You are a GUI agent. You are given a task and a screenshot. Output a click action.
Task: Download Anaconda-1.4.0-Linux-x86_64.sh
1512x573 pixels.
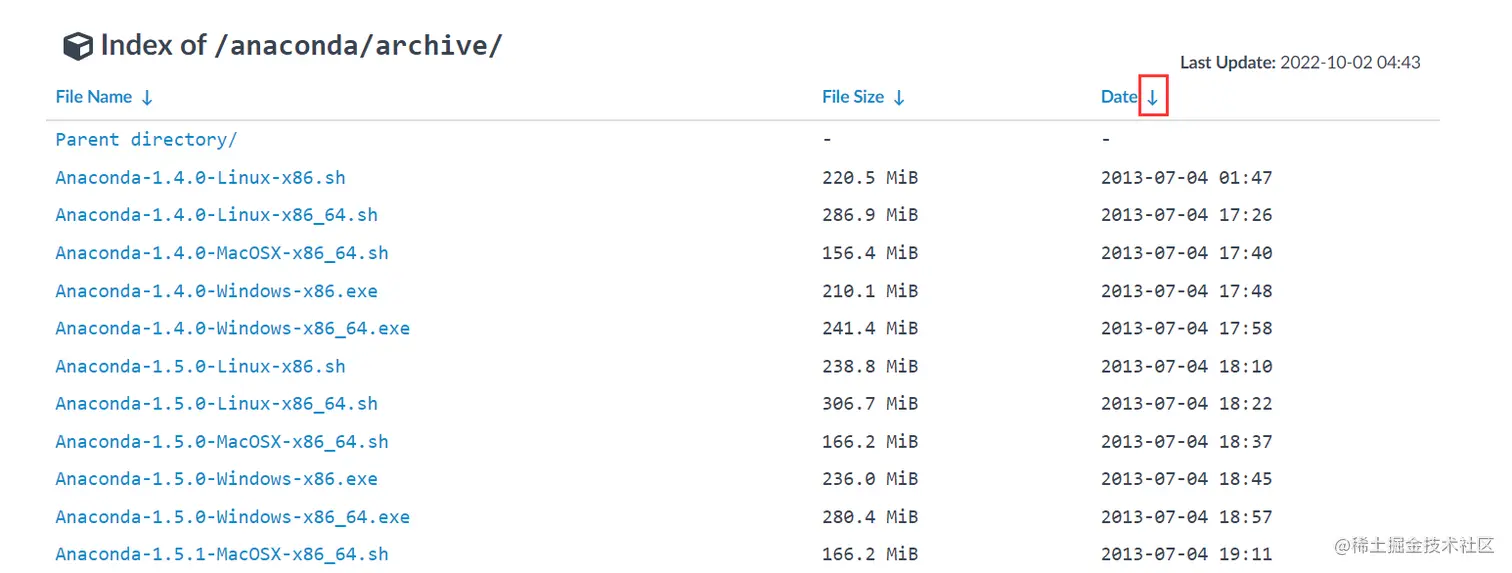(x=217, y=215)
